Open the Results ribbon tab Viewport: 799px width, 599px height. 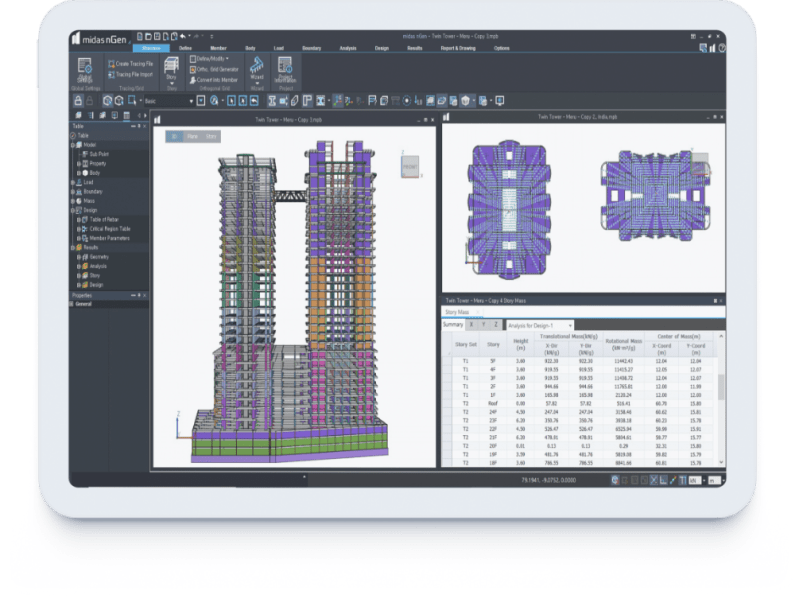(415, 48)
